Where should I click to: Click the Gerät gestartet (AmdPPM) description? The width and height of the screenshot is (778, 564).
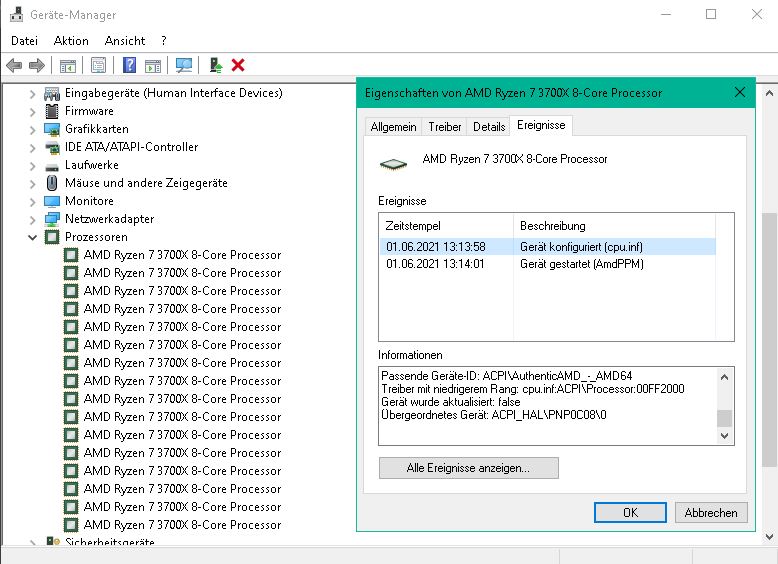582,264
